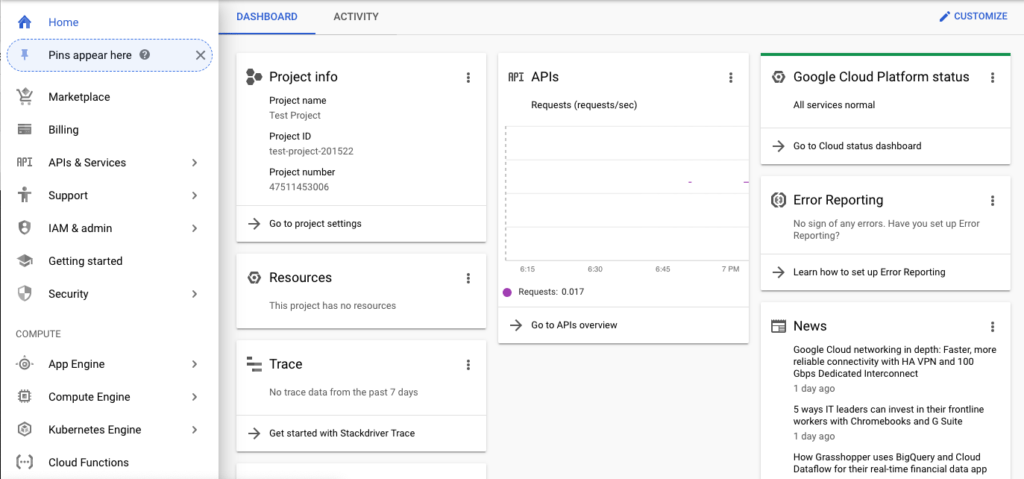
Task: Click the pin icon in Pins banner
Action: tap(25, 55)
